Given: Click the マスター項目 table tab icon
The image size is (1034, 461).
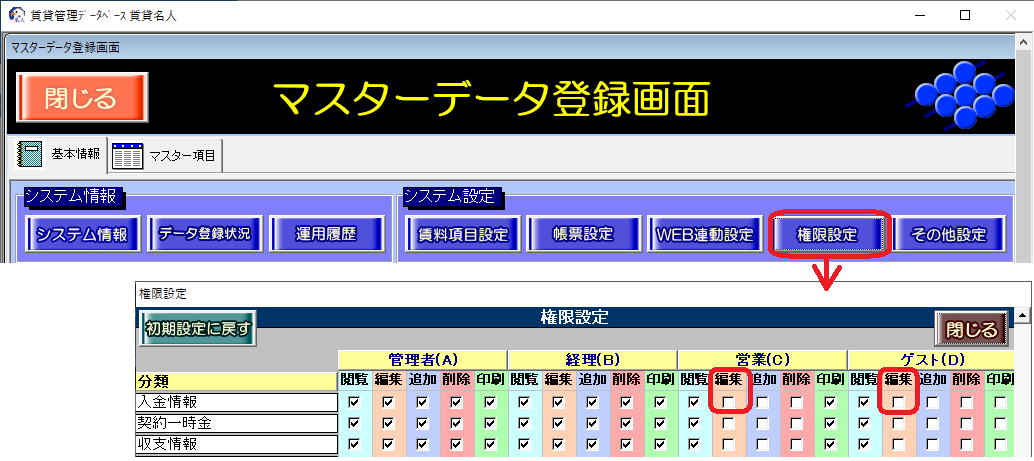Looking at the screenshot, I should [127, 156].
